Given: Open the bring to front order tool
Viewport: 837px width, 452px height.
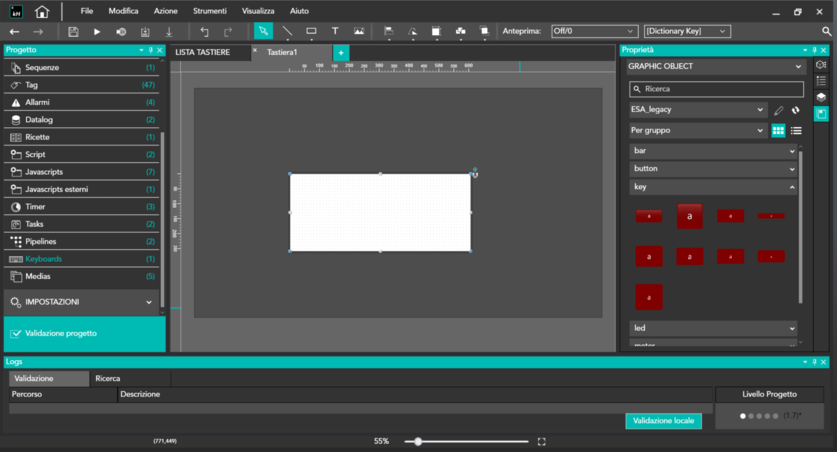Looking at the screenshot, I should pyautogui.click(x=484, y=32).
